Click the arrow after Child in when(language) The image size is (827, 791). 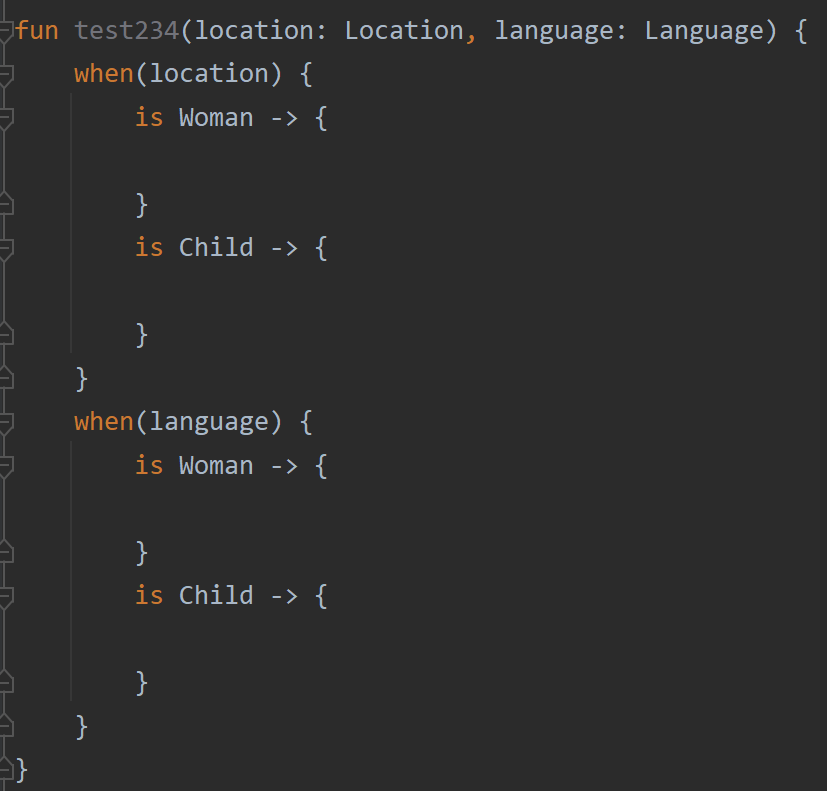(x=285, y=596)
